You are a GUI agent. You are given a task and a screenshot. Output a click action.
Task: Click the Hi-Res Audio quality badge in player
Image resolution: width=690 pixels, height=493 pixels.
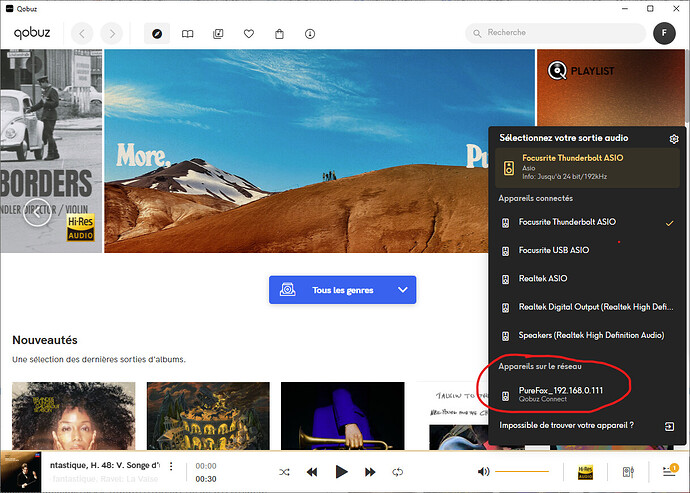tap(585, 472)
